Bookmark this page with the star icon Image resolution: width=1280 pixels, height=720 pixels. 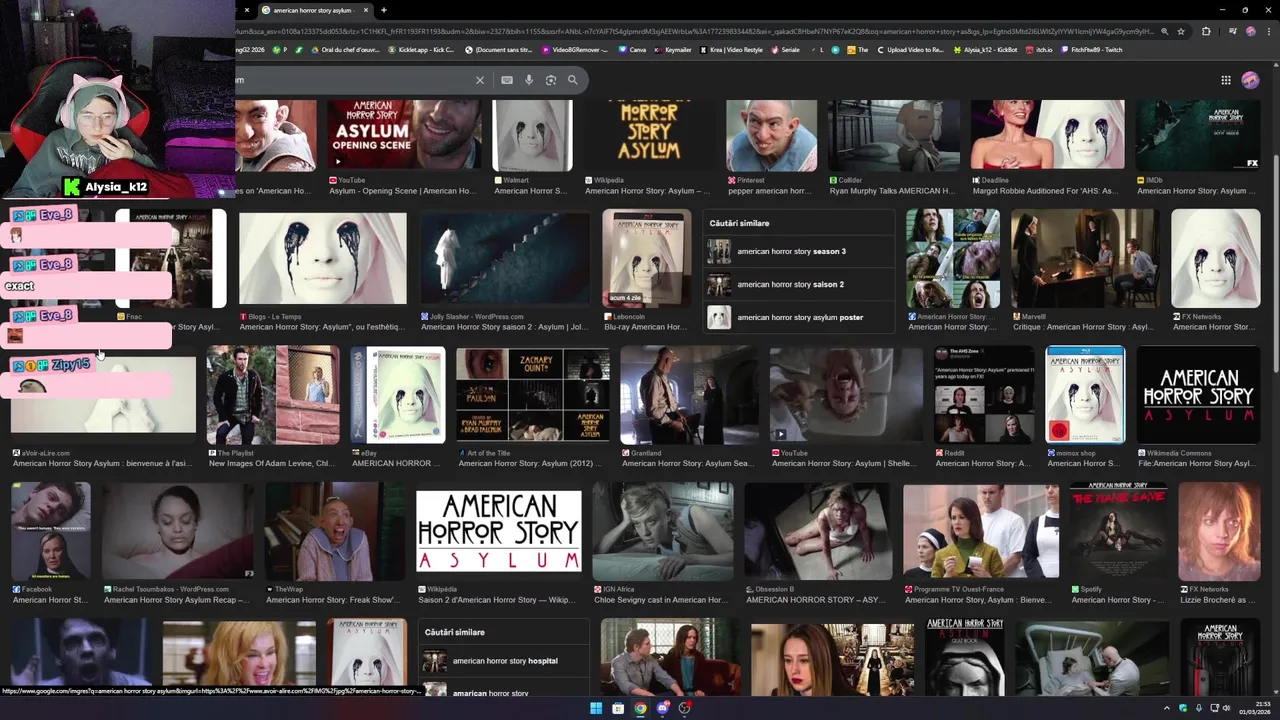click(x=1180, y=31)
